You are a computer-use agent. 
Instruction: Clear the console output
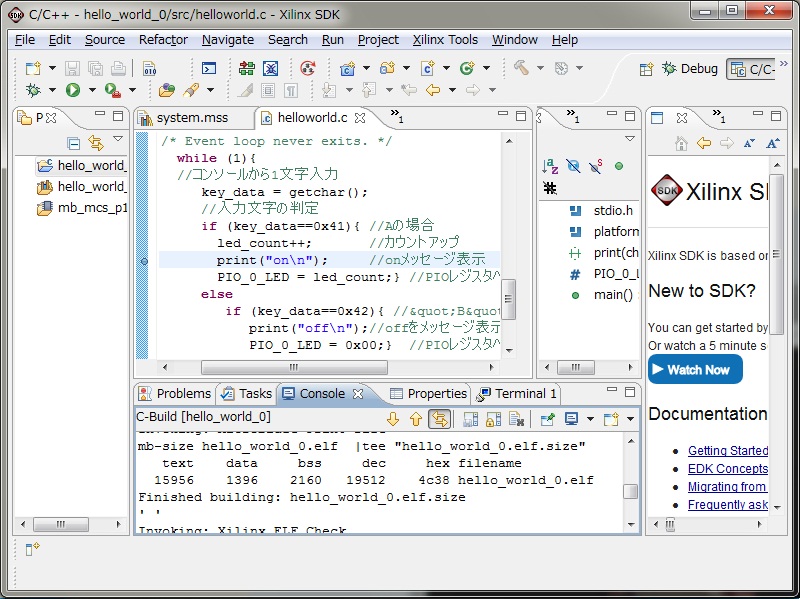click(517, 419)
